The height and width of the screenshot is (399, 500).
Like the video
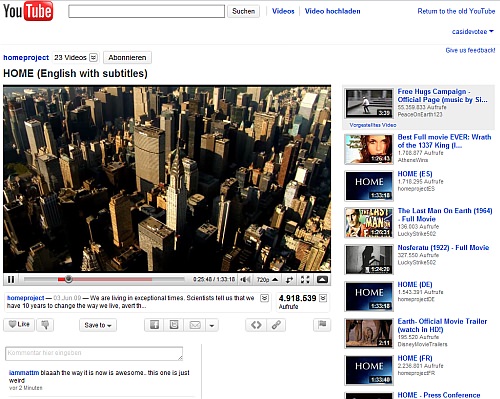click(19, 324)
